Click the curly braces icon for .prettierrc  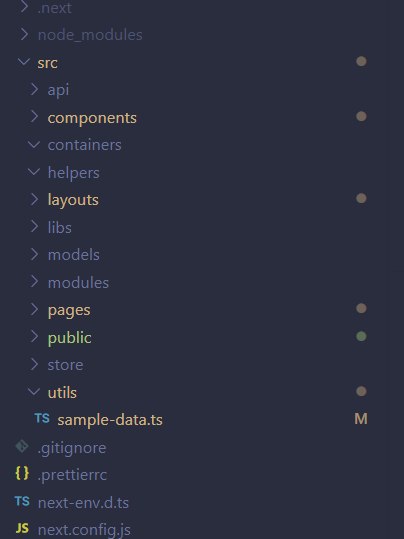(x=22, y=474)
